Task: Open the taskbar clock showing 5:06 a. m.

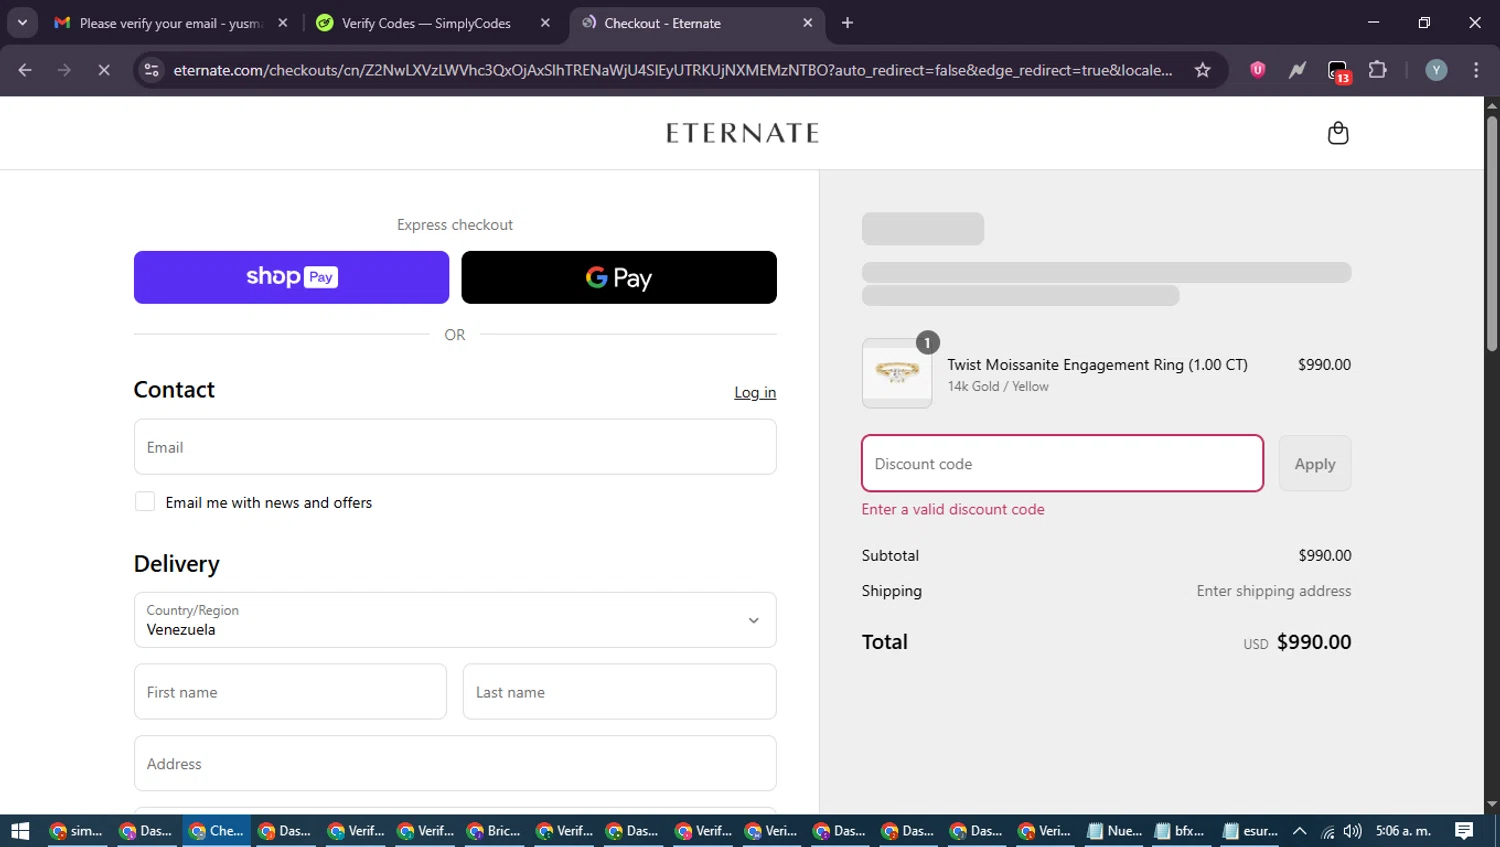Action: (1403, 830)
